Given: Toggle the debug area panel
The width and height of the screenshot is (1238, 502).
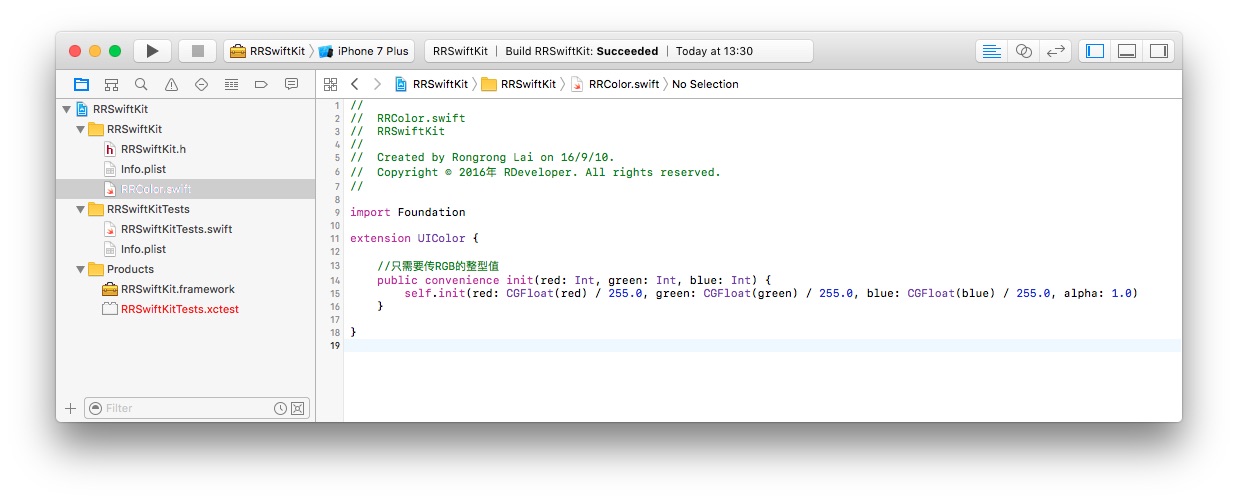Looking at the screenshot, I should pyautogui.click(x=1126, y=51).
